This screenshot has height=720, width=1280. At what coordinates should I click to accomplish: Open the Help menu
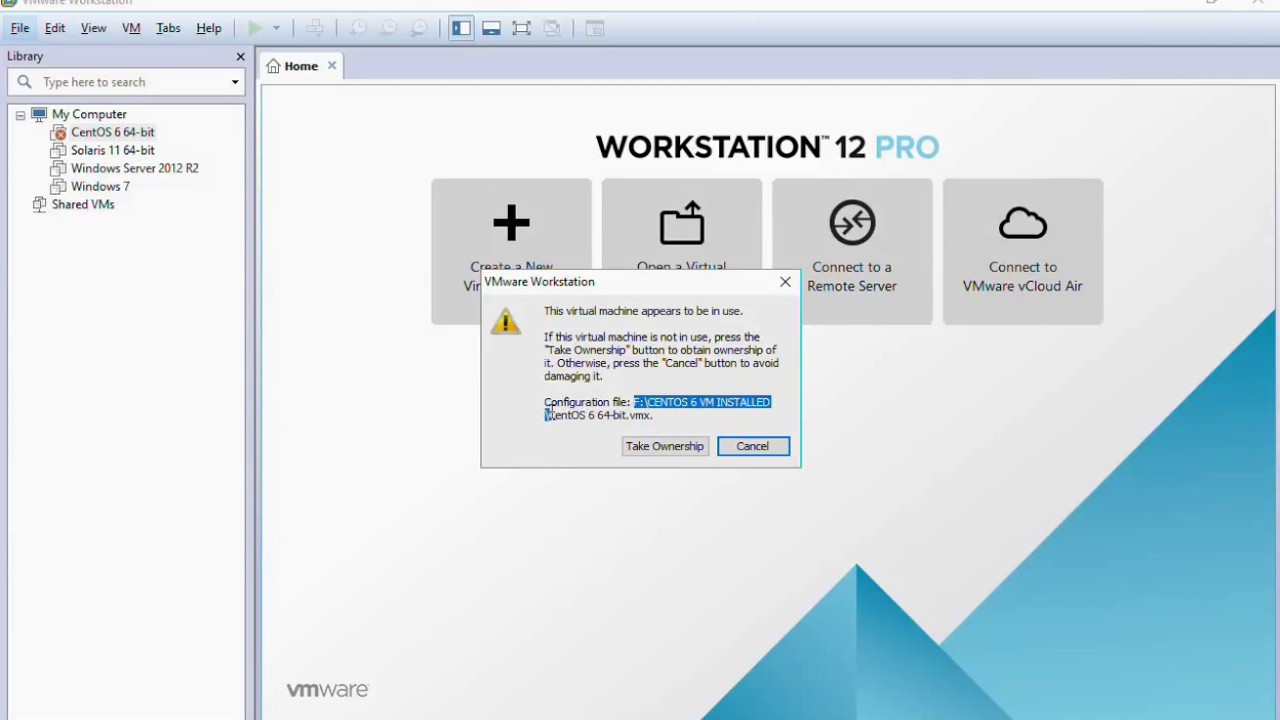209,28
